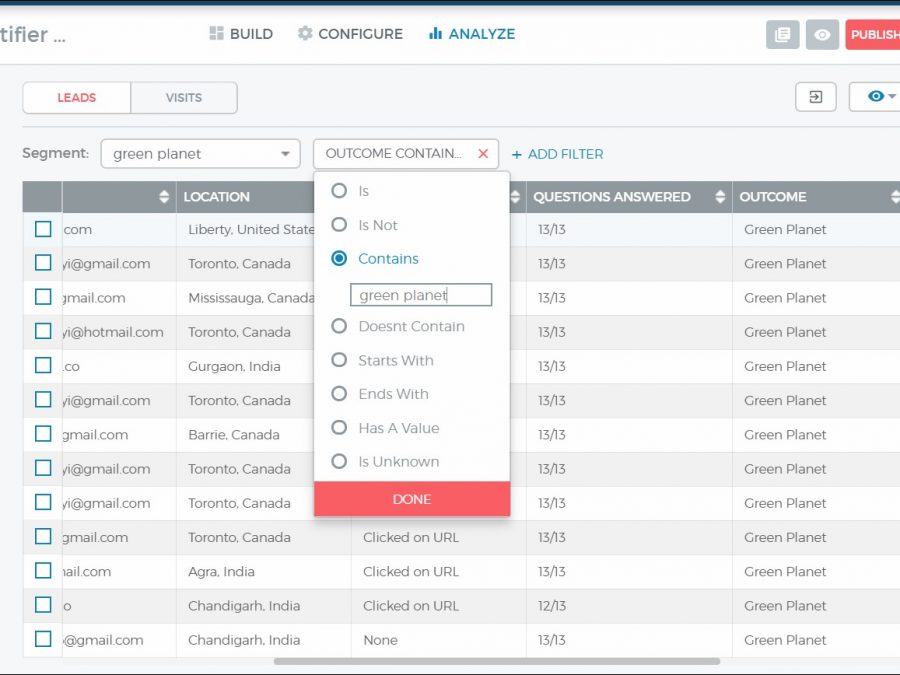Switch to the Visits tab

pos(183,98)
